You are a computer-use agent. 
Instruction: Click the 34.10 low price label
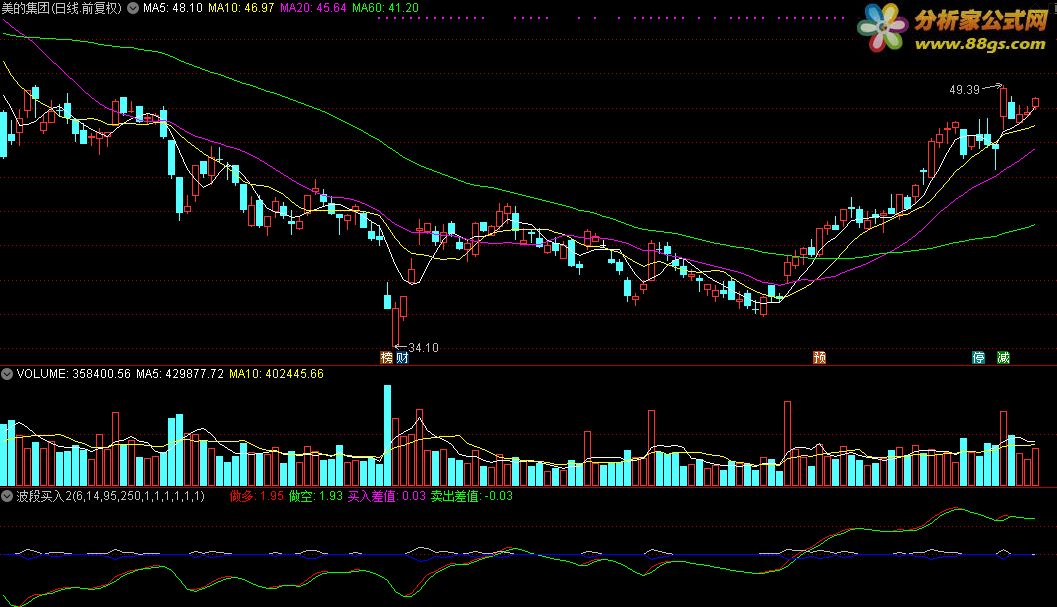tap(423, 348)
